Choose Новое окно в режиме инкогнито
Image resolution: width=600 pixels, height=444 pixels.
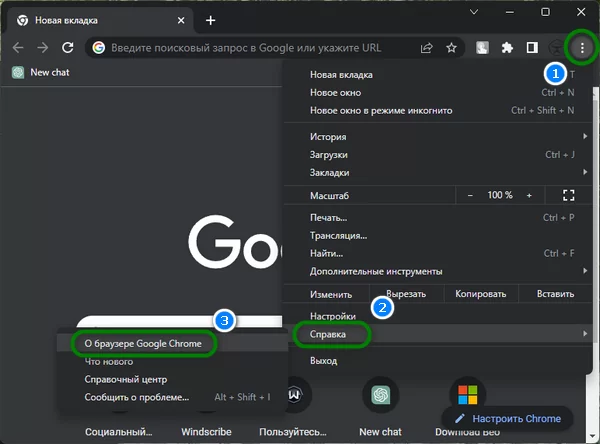pyautogui.click(x=381, y=110)
